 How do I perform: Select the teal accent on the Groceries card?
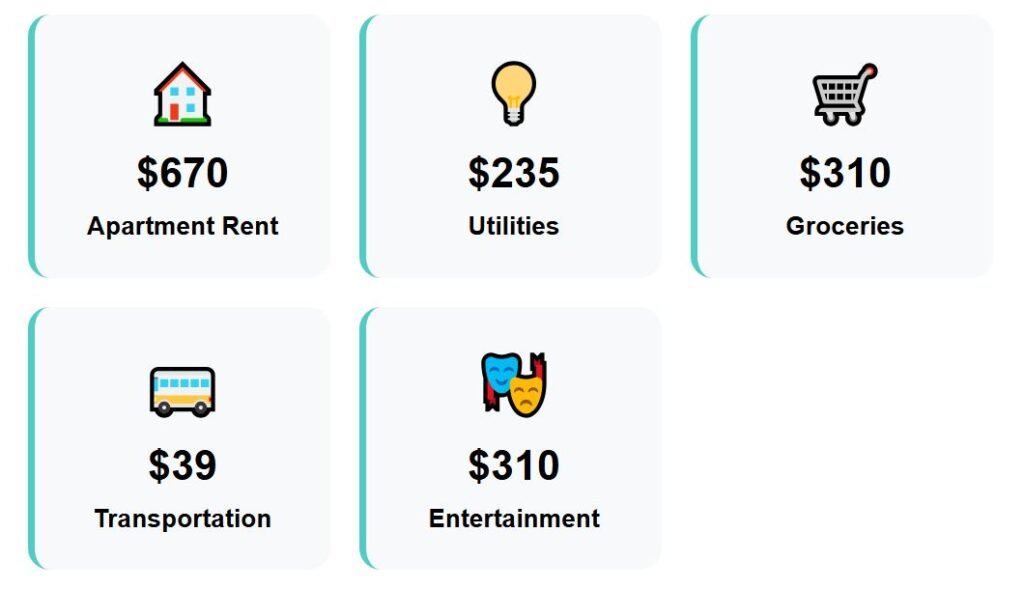click(694, 146)
